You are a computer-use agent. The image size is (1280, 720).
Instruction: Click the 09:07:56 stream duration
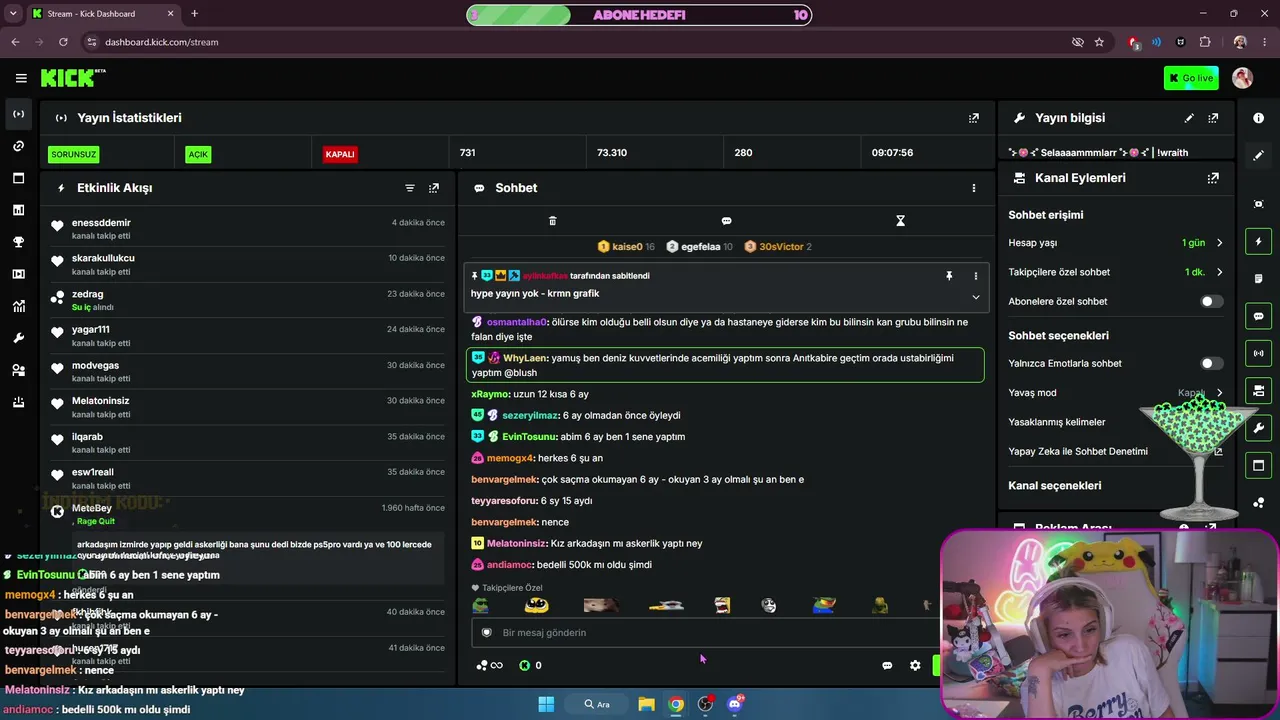892,153
